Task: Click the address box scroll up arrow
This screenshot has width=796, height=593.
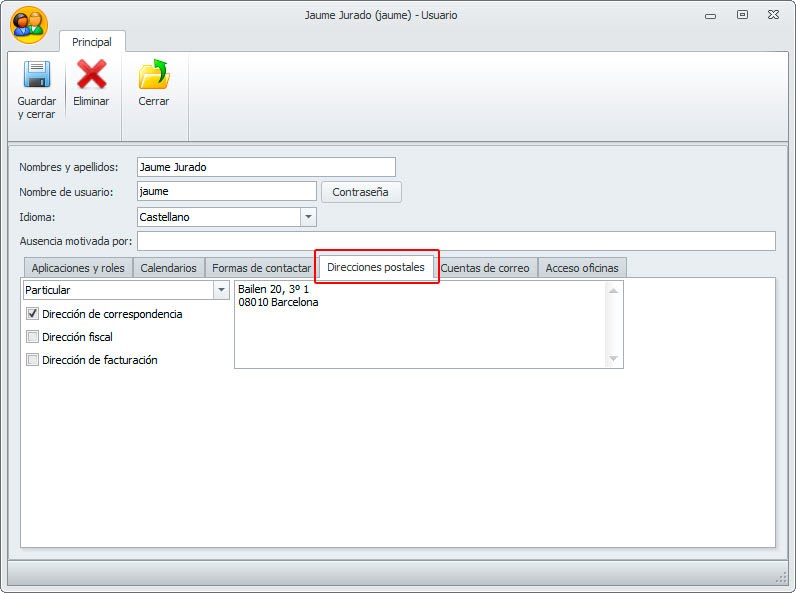Action: [613, 290]
